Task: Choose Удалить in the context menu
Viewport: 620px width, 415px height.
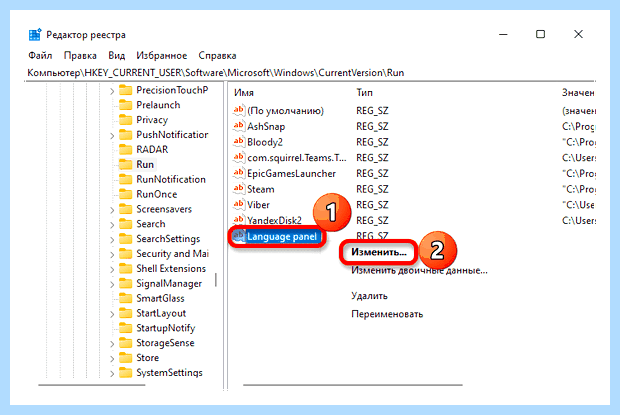Action: [369, 296]
